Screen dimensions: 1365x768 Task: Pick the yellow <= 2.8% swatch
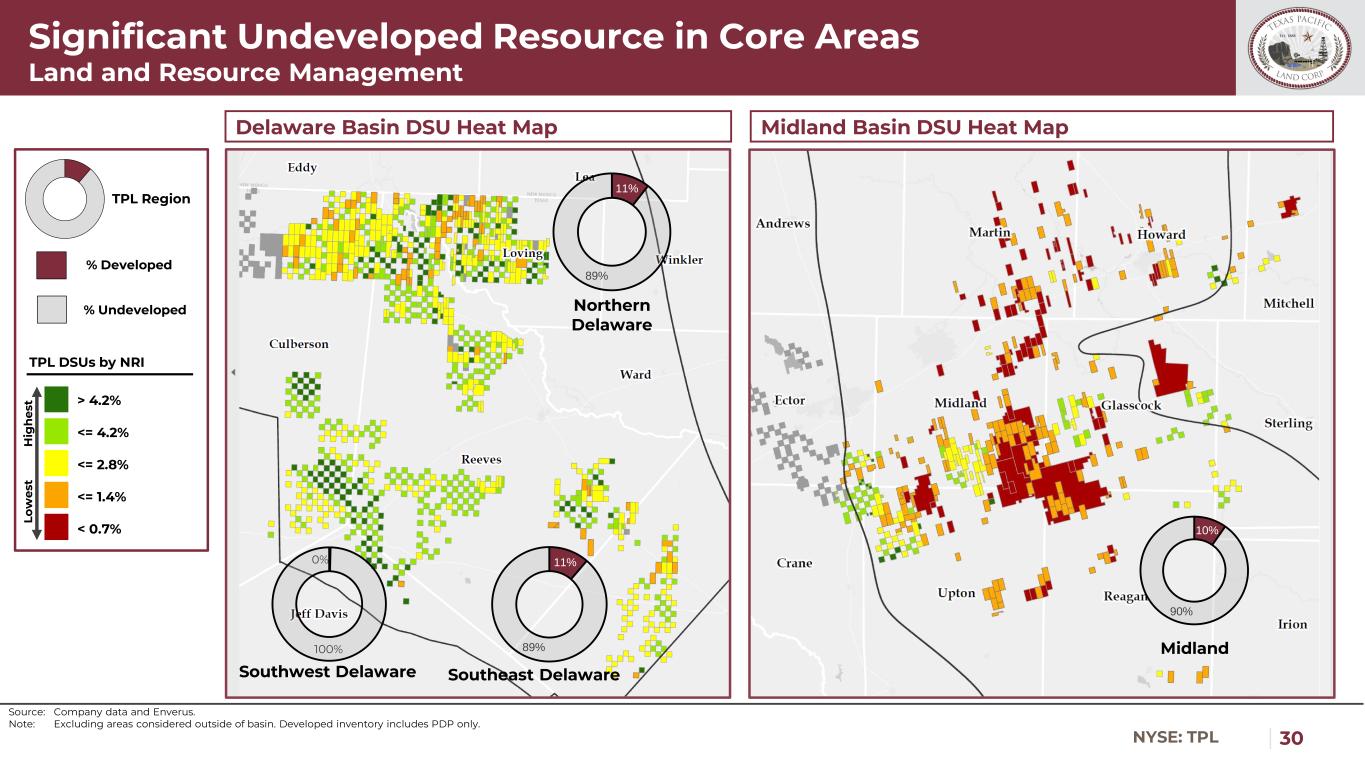(x=56, y=465)
